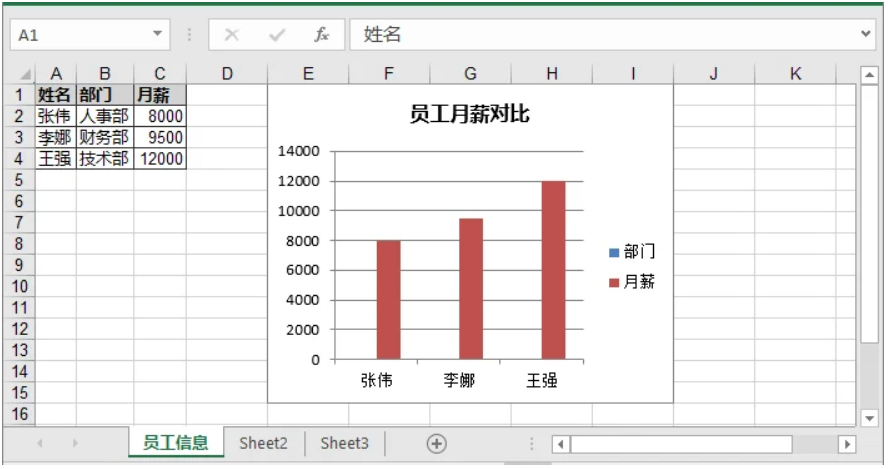Image resolution: width=888 pixels, height=469 pixels.
Task: Click the Insert Function fx icon
Action: click(322, 35)
